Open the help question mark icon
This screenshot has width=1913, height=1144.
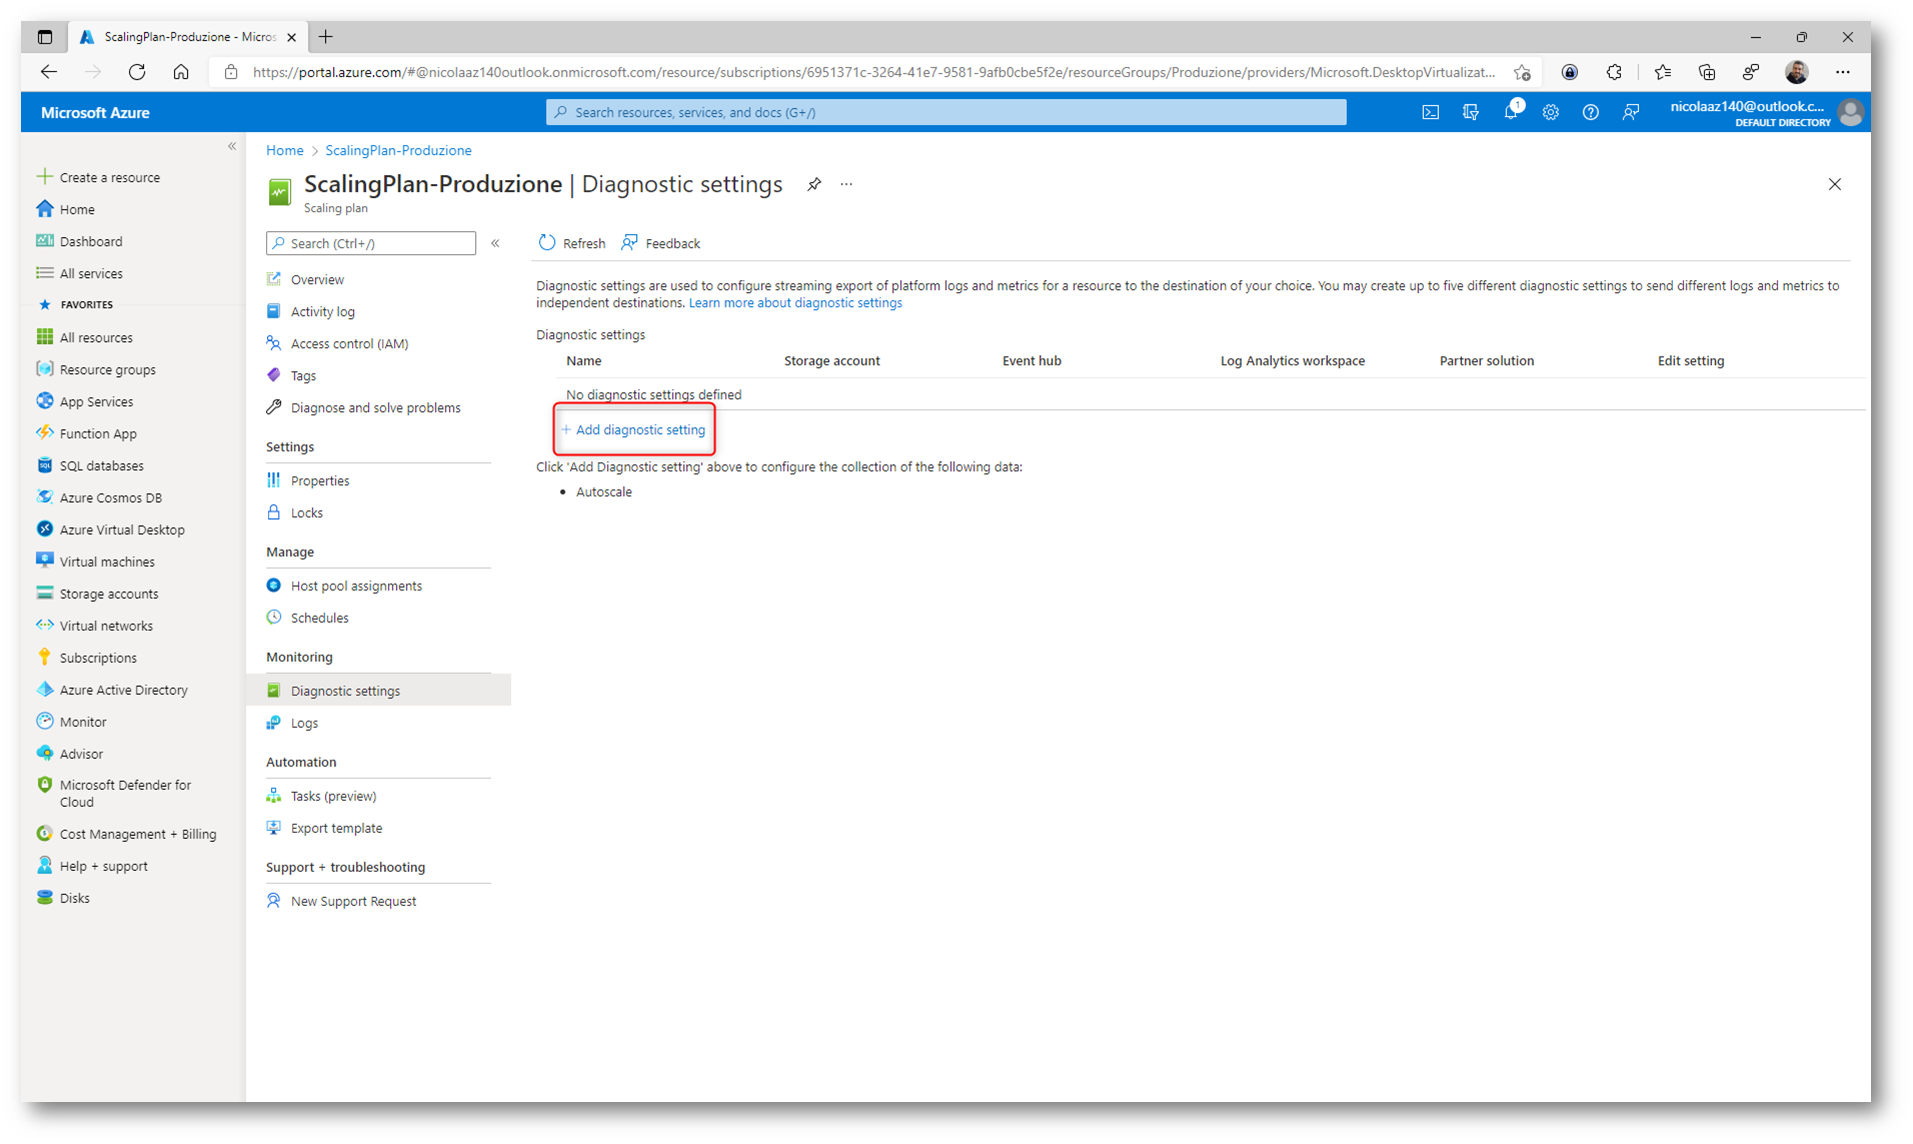[1590, 113]
